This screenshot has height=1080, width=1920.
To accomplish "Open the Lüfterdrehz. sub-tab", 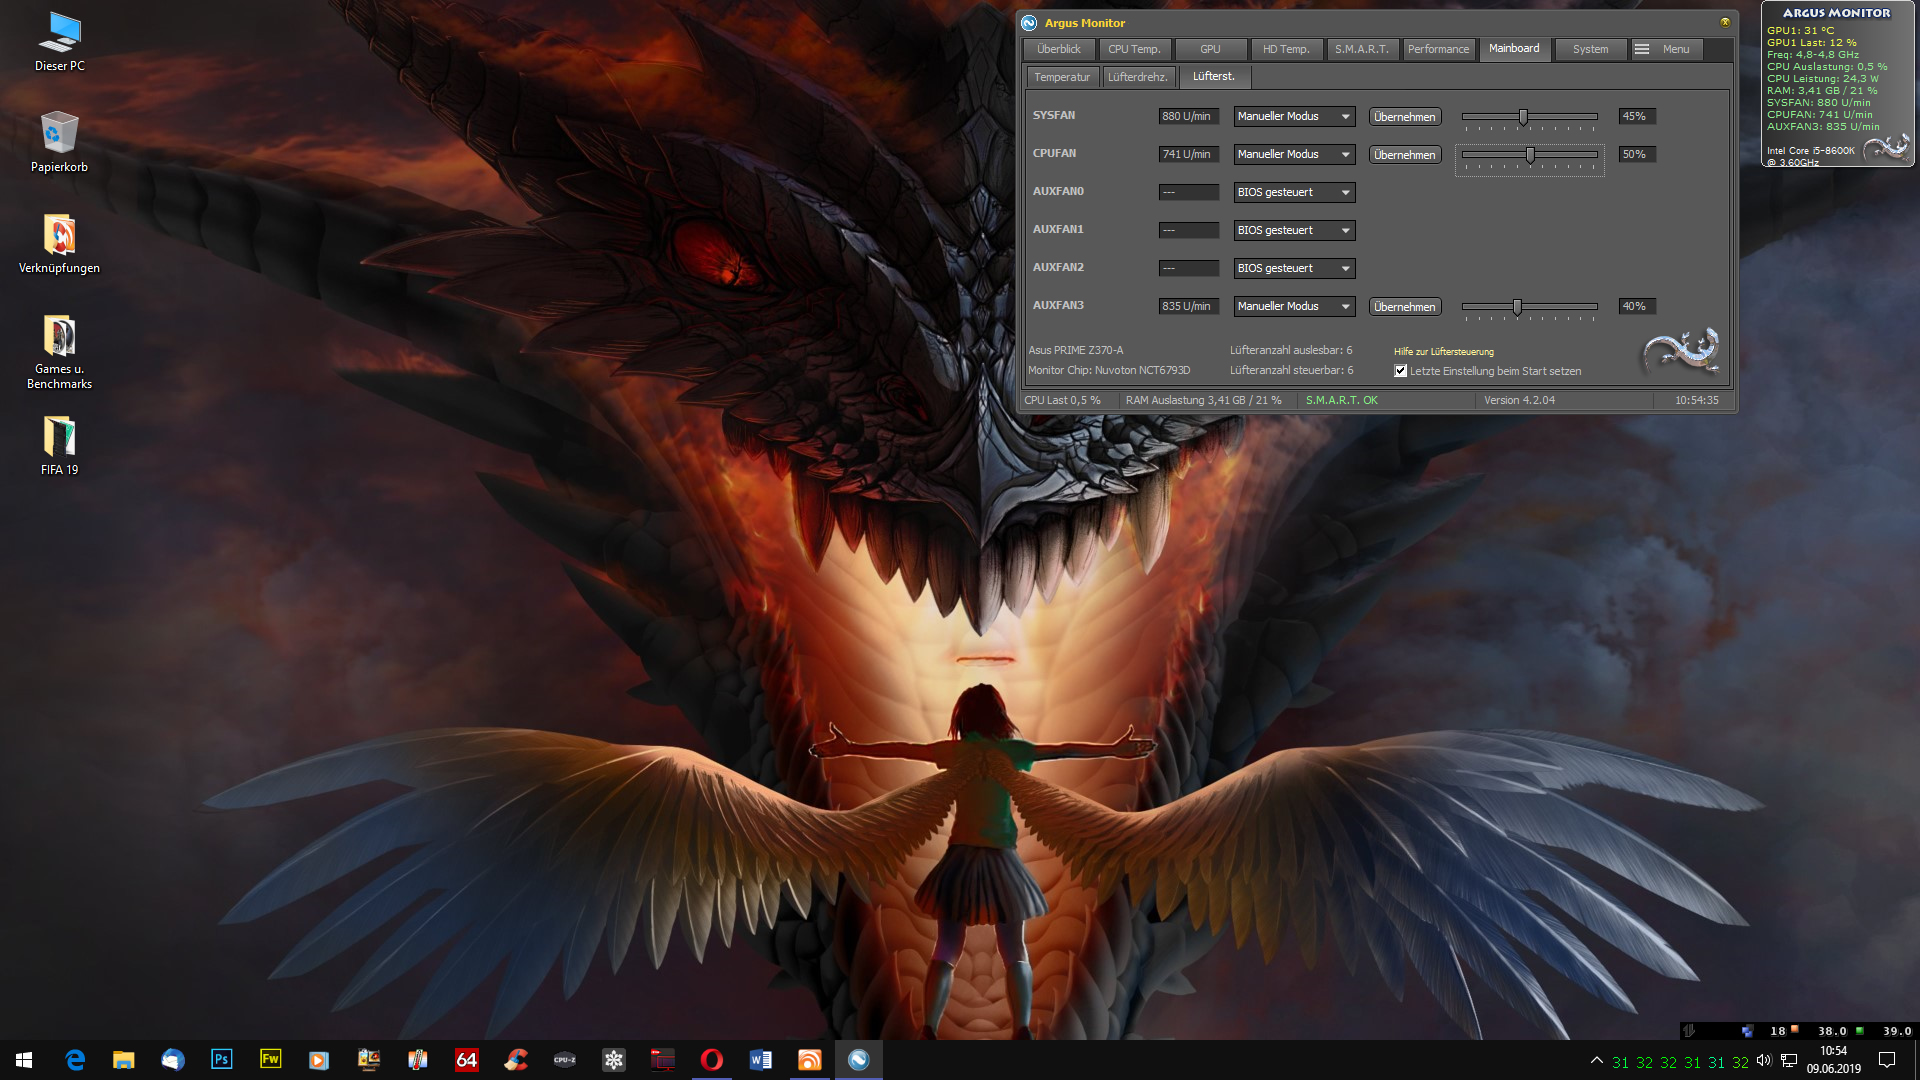I will (x=1138, y=77).
